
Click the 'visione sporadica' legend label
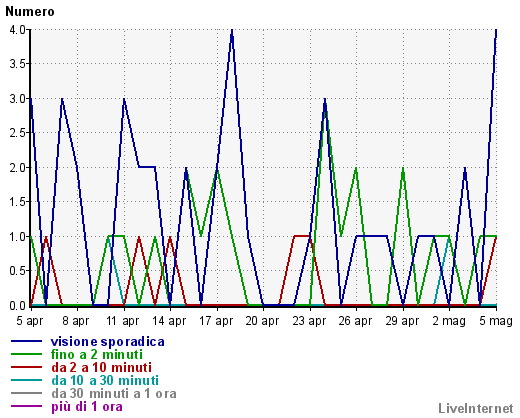pyautogui.click(x=107, y=342)
